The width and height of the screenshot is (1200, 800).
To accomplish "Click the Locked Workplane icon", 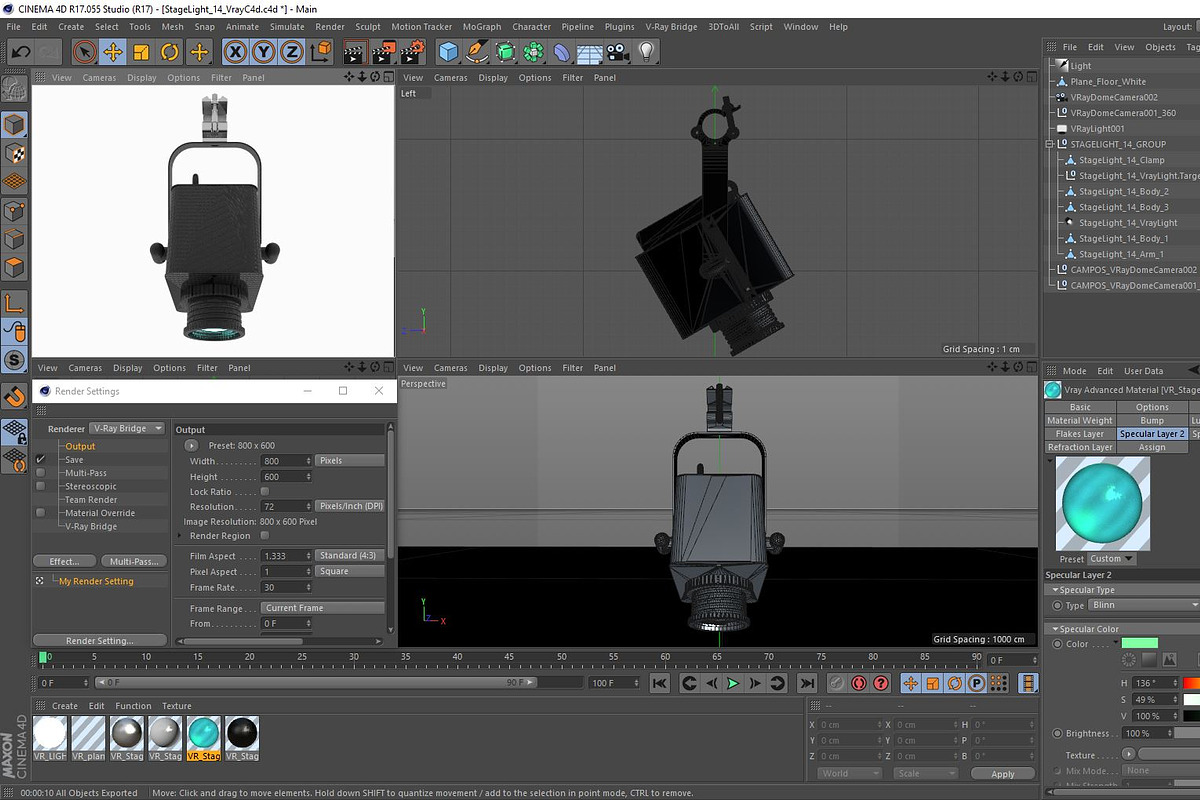I will (14, 431).
